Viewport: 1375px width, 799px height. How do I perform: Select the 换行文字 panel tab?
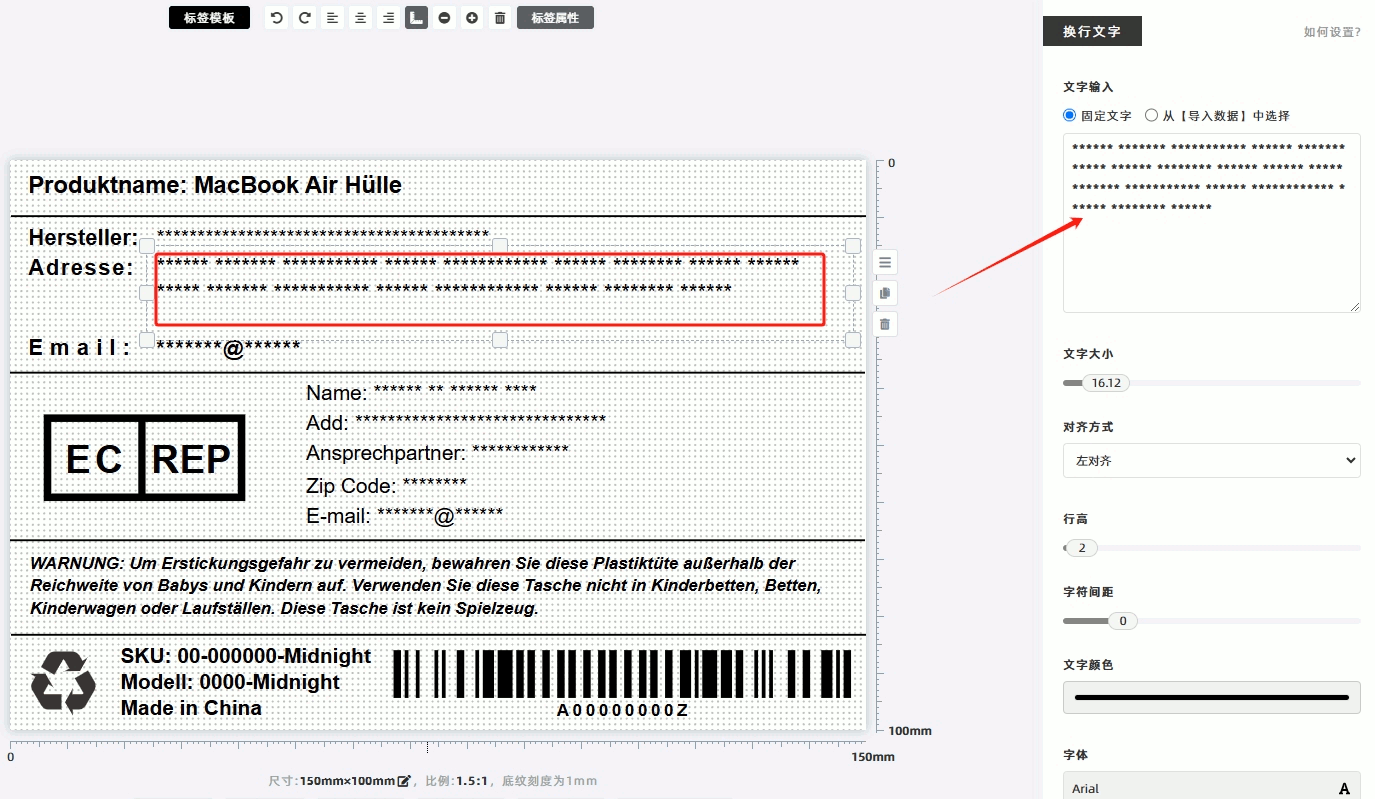click(x=1092, y=32)
